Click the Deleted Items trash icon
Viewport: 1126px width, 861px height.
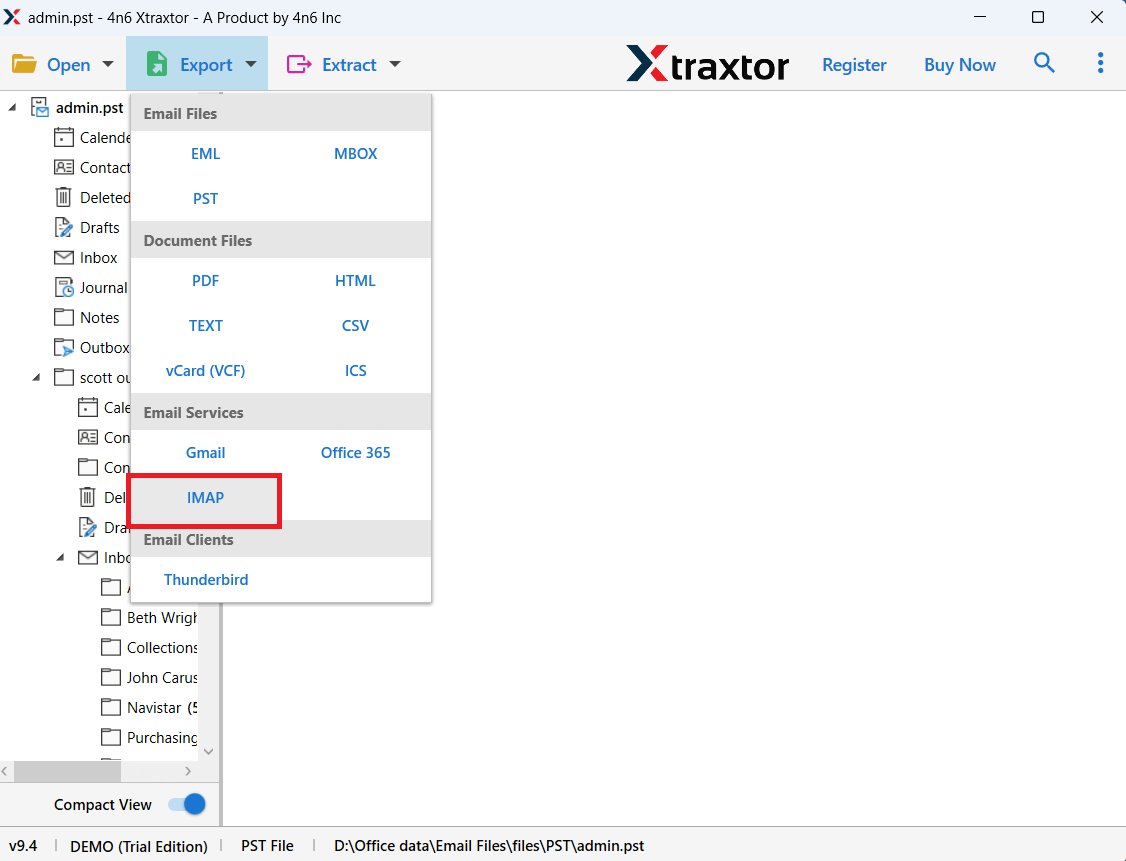click(62, 197)
